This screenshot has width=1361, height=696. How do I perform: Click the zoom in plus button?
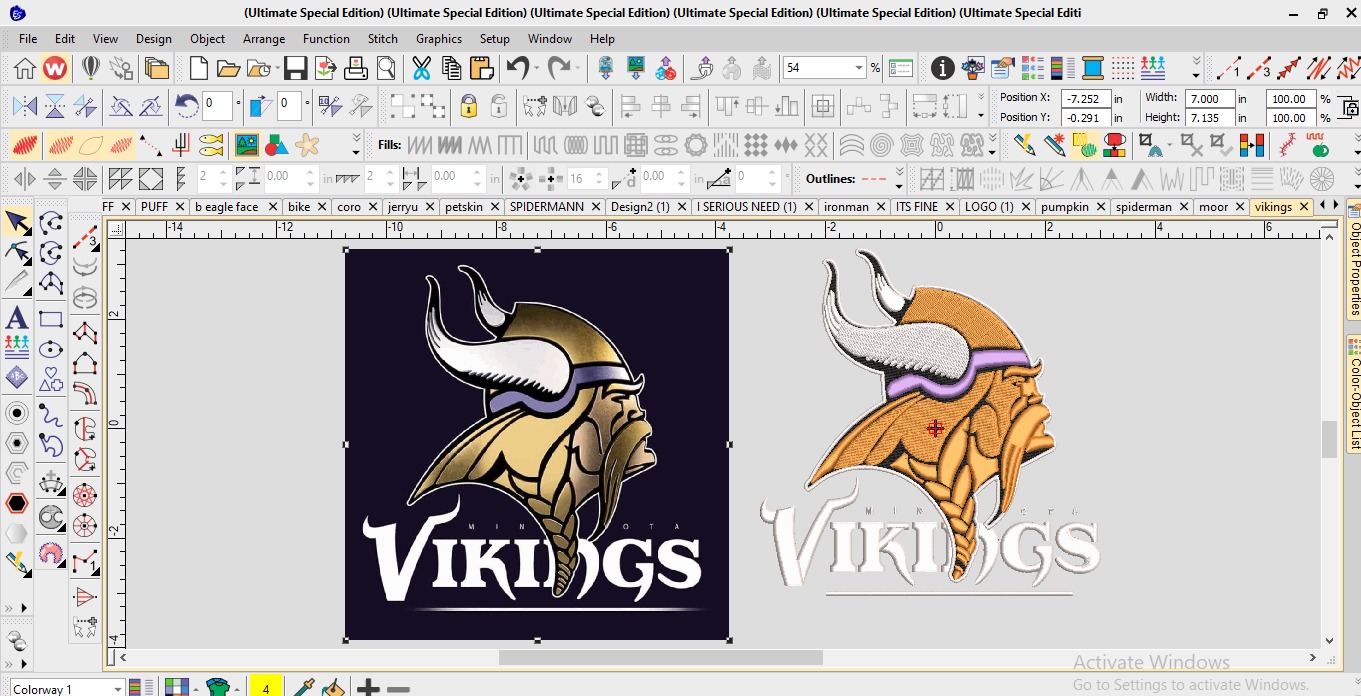click(369, 688)
